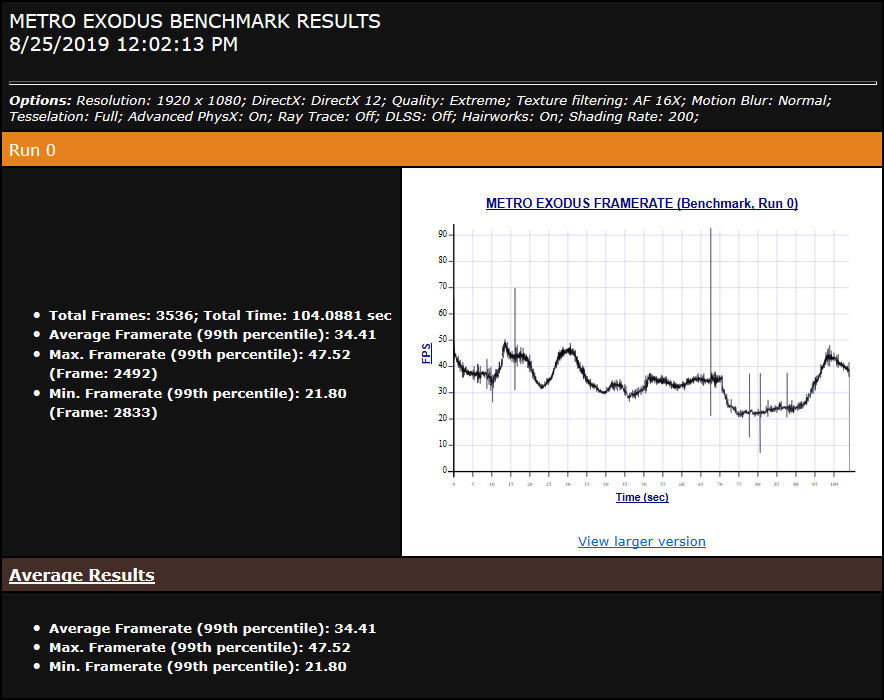Click the Texture filtering: AF 16X text
The width and height of the screenshot is (884, 700).
coord(601,101)
